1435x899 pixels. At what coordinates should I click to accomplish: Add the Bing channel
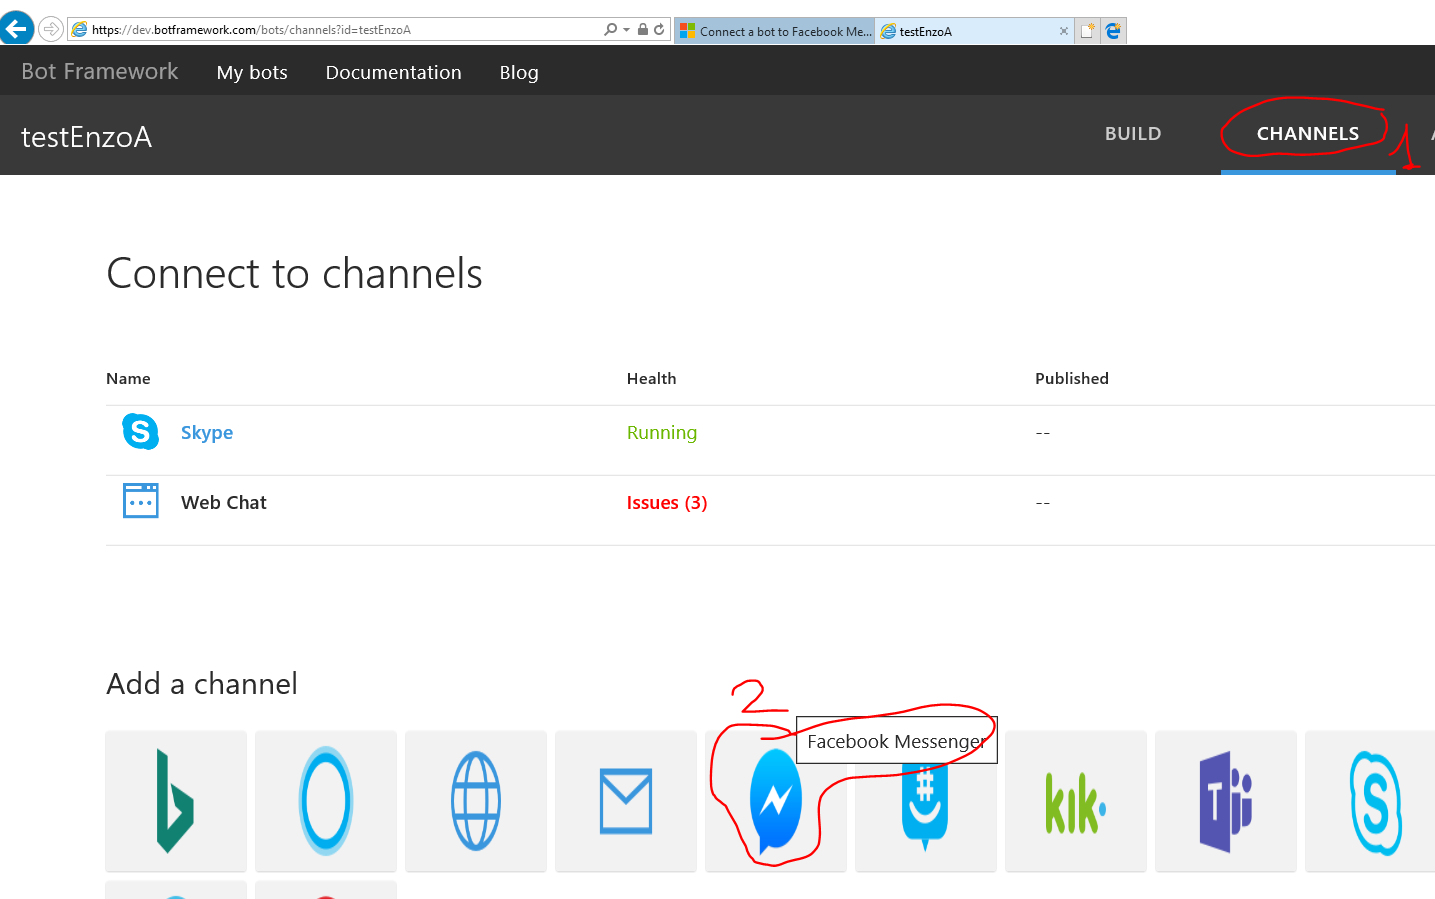[x=175, y=801]
